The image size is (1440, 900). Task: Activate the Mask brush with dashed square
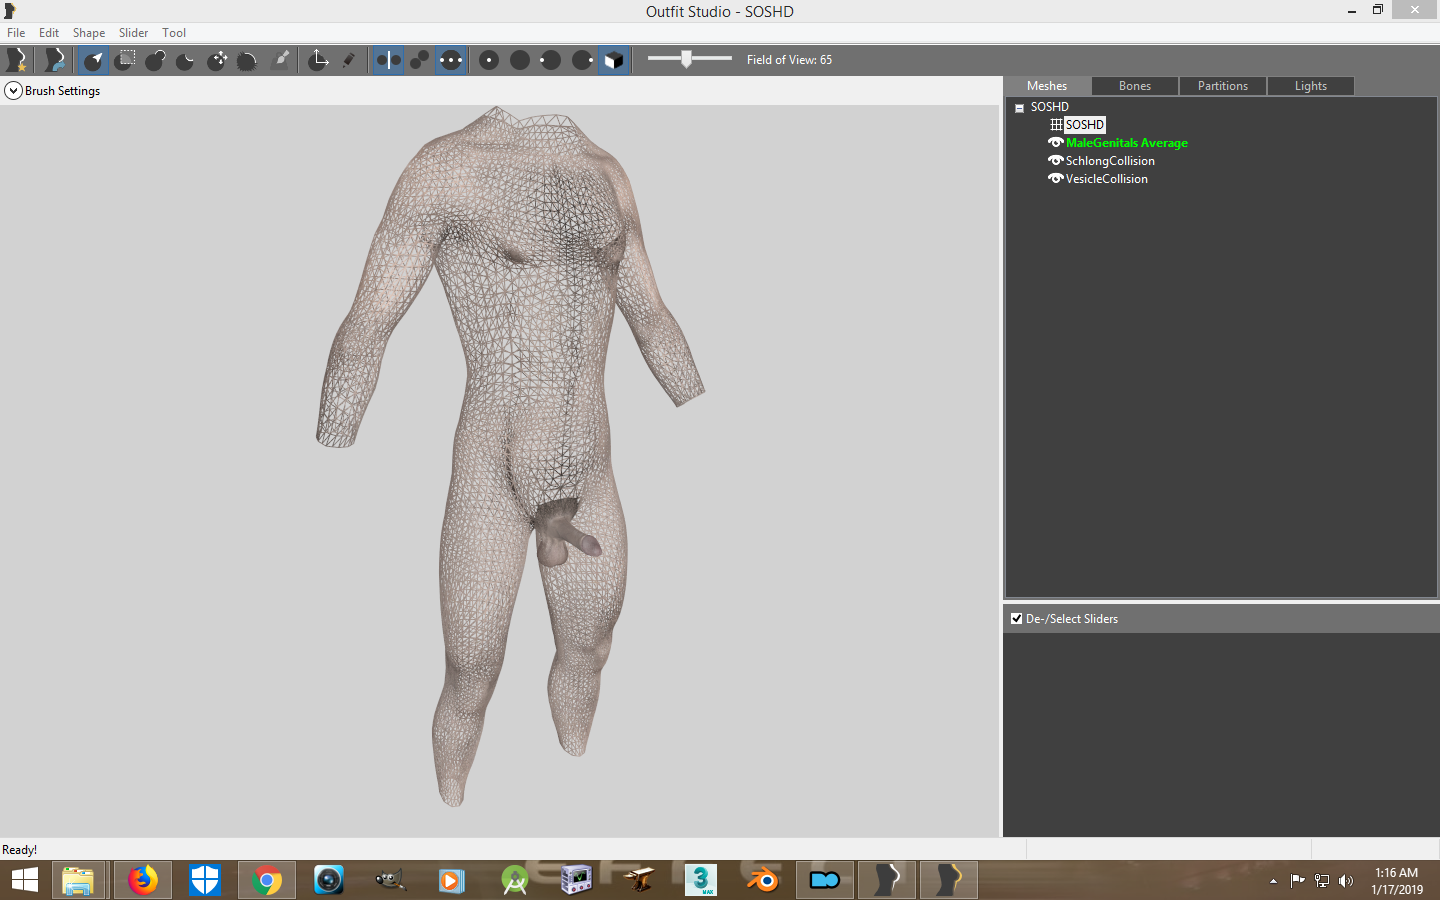[125, 60]
